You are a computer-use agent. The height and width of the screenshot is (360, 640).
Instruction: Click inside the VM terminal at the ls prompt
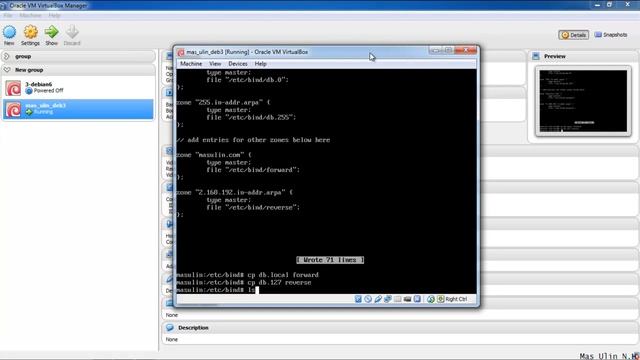257,290
